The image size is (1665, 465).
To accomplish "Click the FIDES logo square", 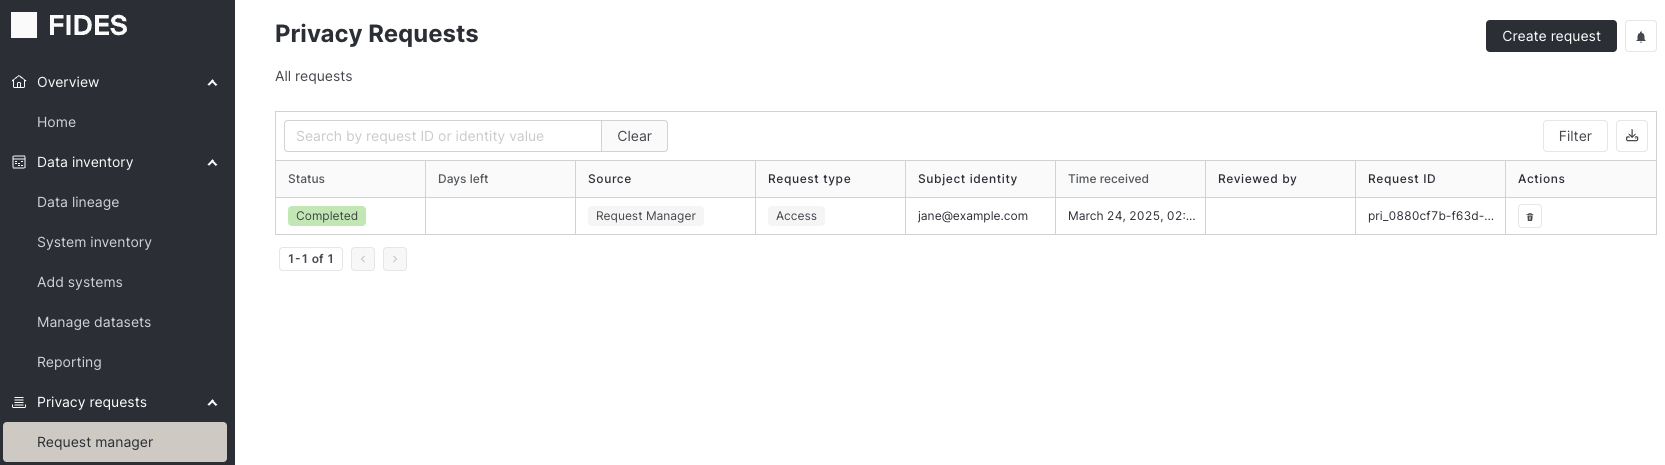I will click(x=24, y=25).
